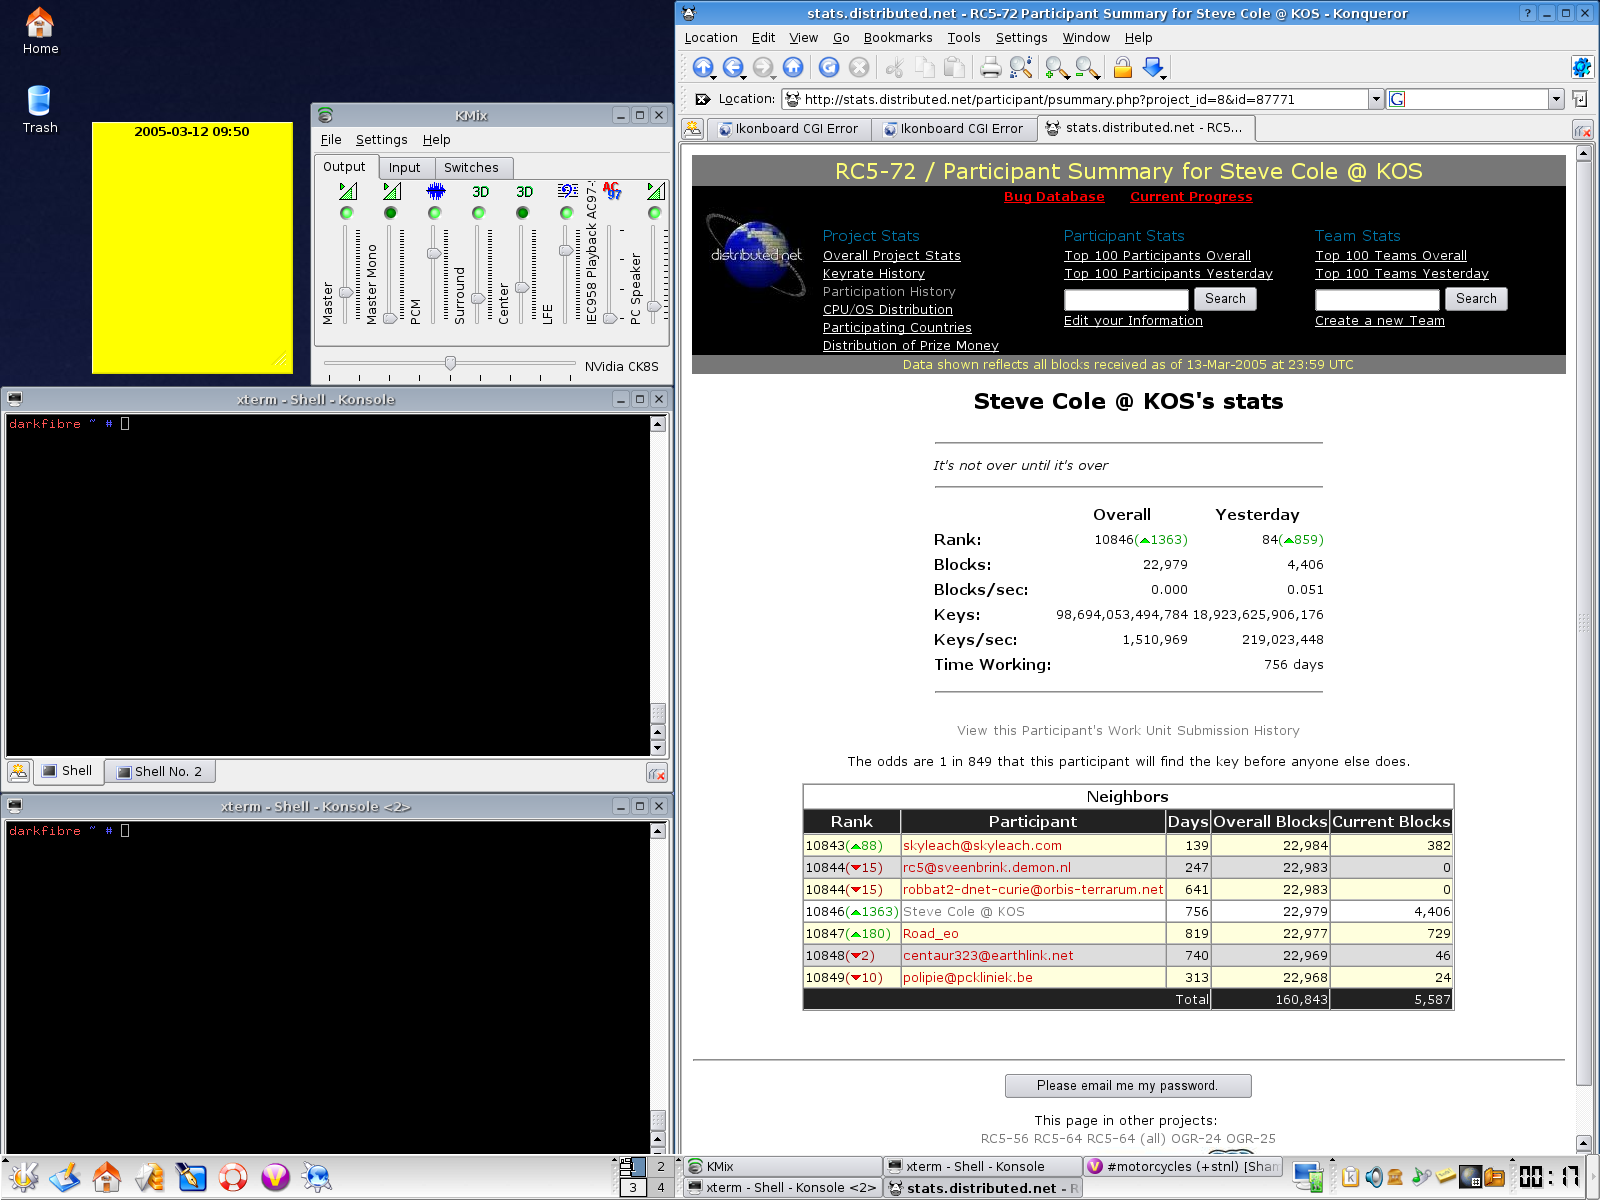This screenshot has height=1200, width=1600.
Task: Toggle the LFE channel mute LED
Action: pyautogui.click(x=566, y=213)
